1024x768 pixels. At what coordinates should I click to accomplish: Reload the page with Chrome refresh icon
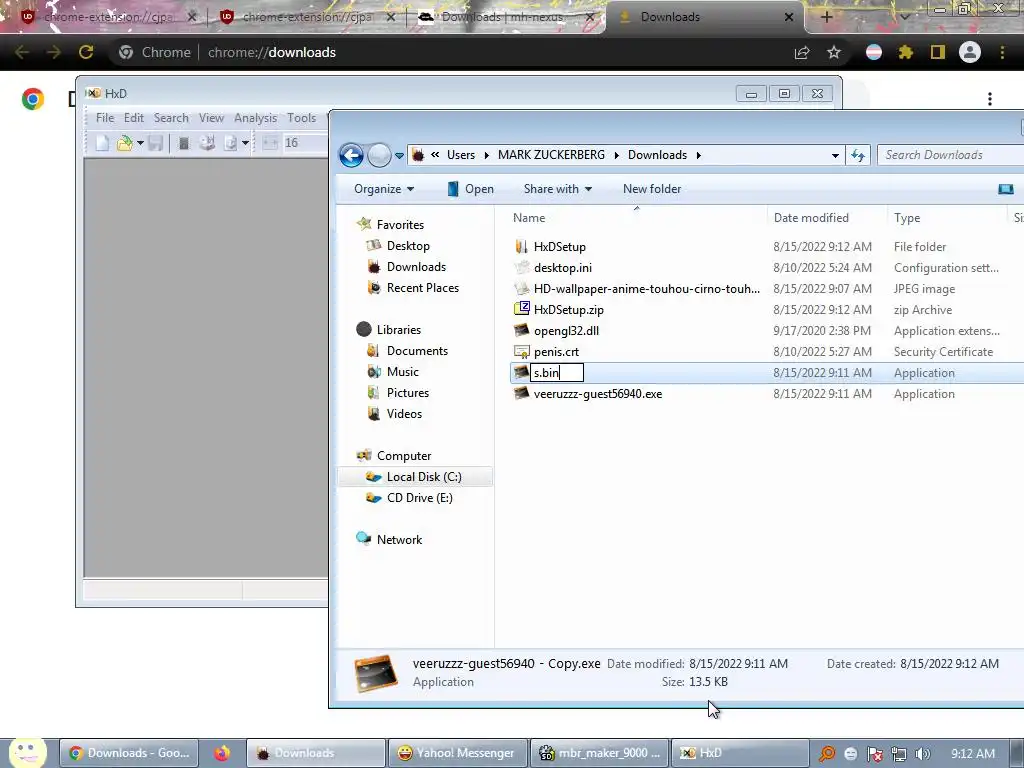coord(86,52)
